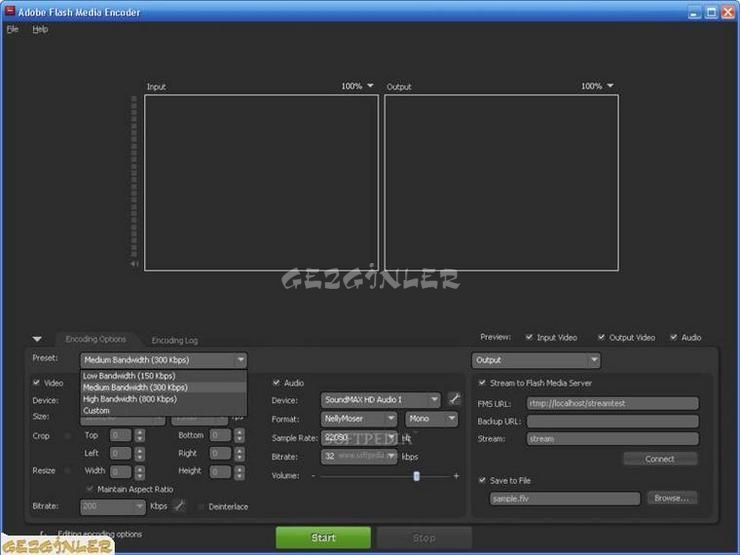
Task: Increment the Crop Top stepper
Action: coord(140,432)
